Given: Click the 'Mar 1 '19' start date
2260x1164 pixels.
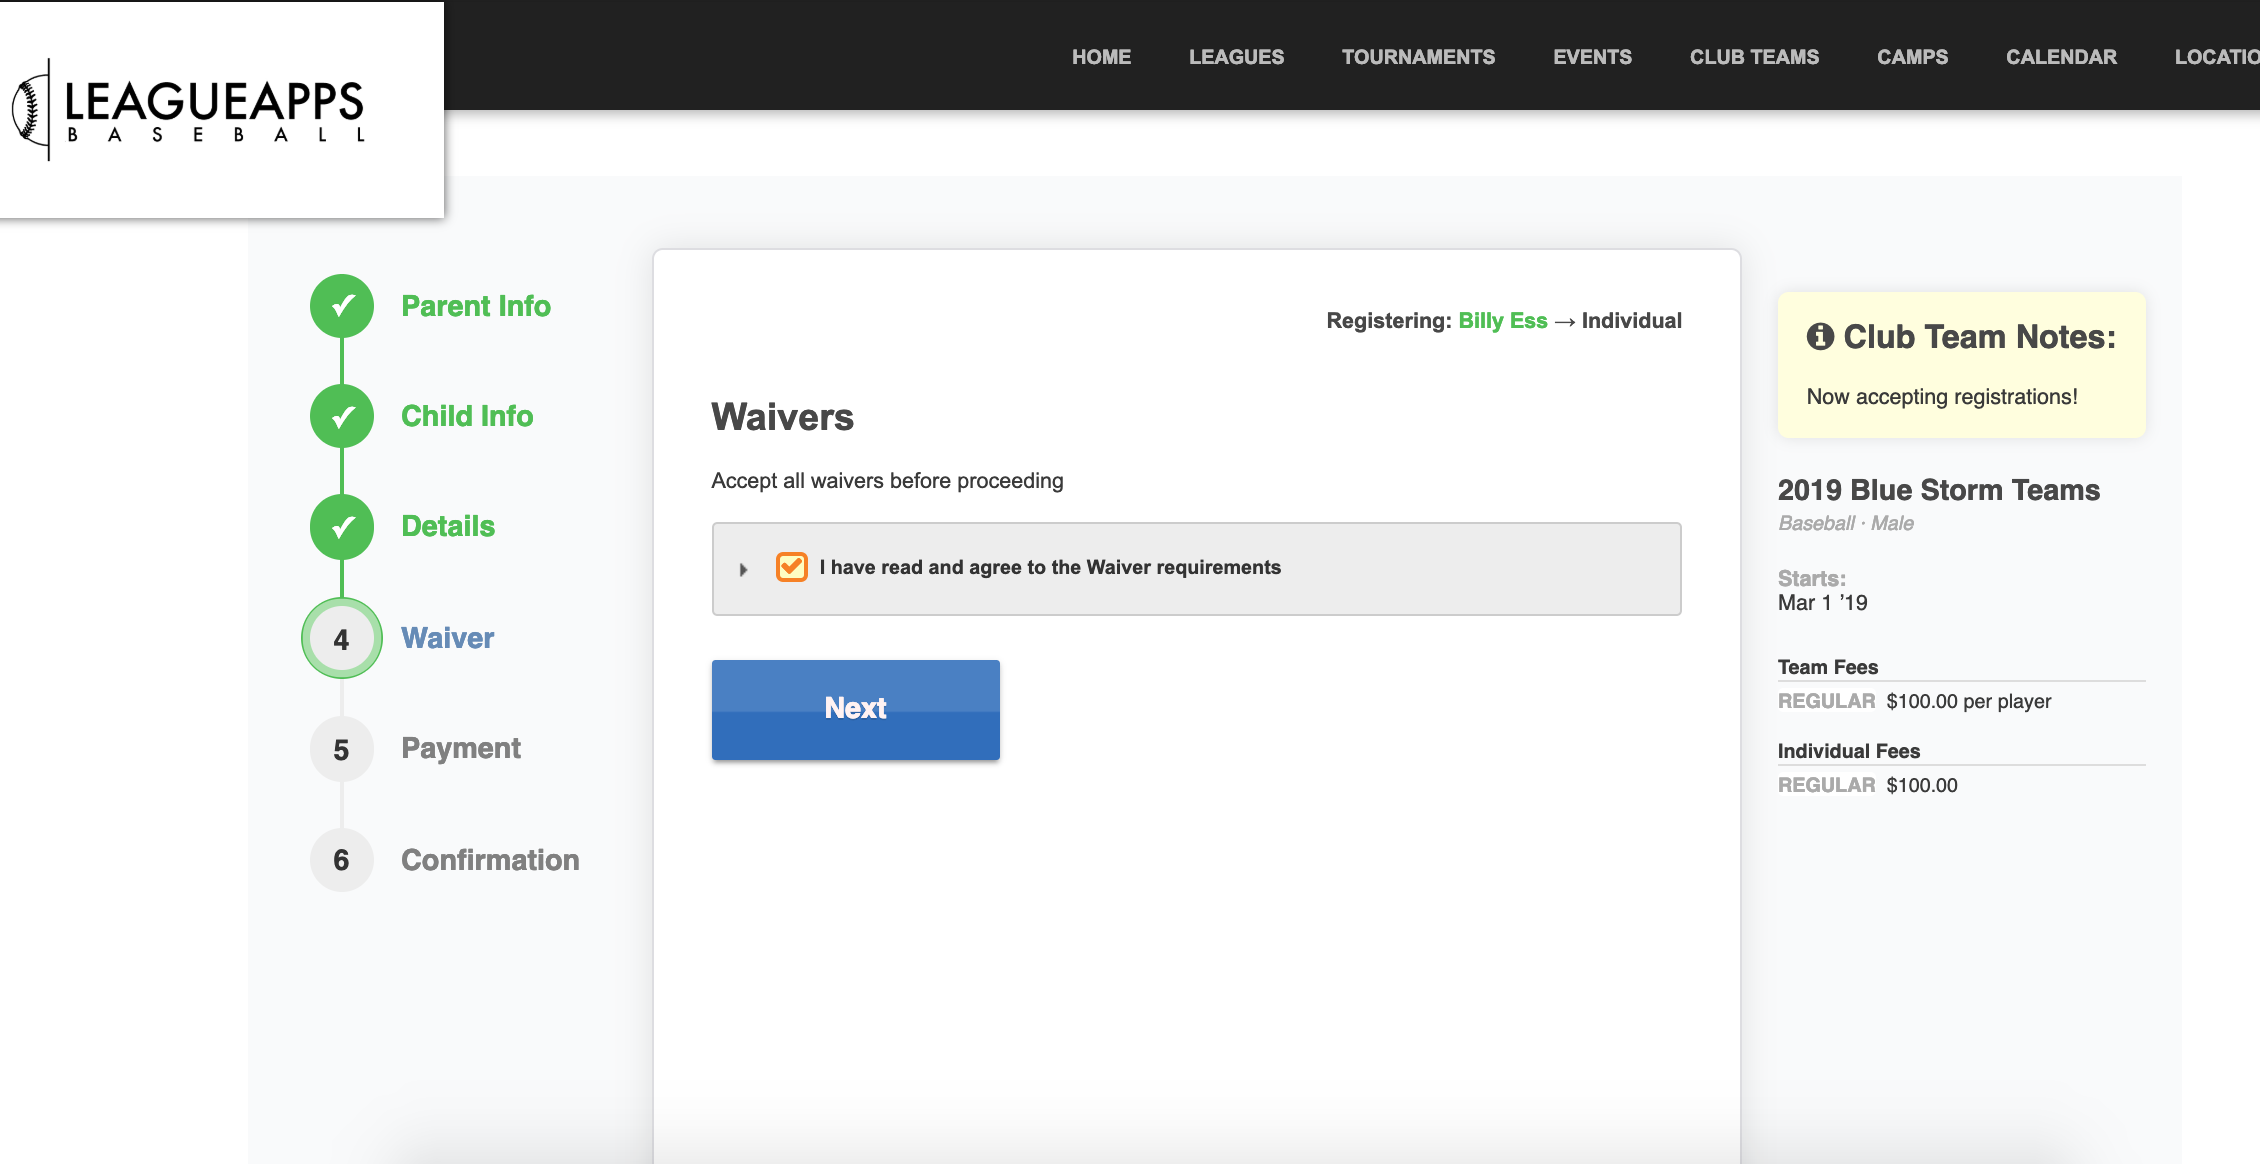Looking at the screenshot, I should coord(1822,603).
